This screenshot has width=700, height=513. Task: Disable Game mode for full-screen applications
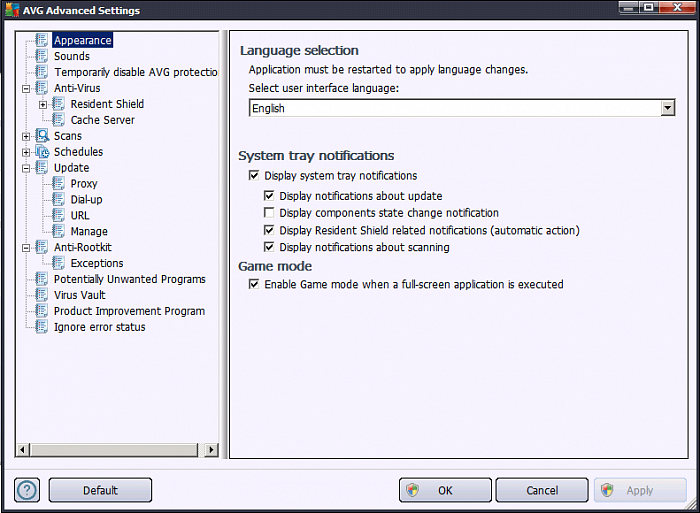point(254,284)
